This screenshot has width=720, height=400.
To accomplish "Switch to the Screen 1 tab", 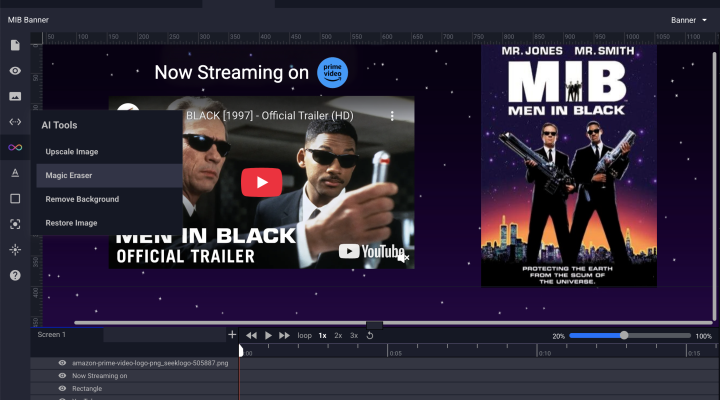I will pos(67,335).
